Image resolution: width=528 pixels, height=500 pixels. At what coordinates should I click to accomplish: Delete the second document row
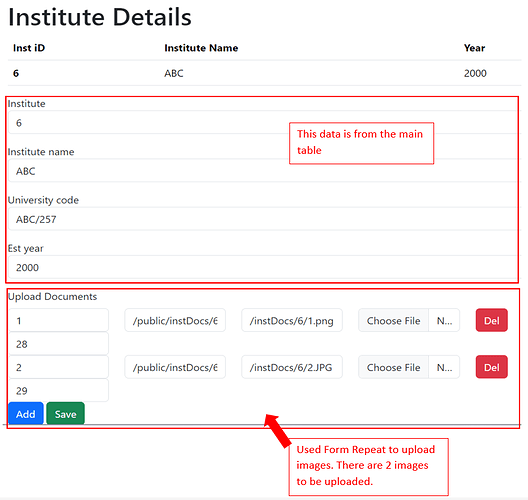pos(491,367)
